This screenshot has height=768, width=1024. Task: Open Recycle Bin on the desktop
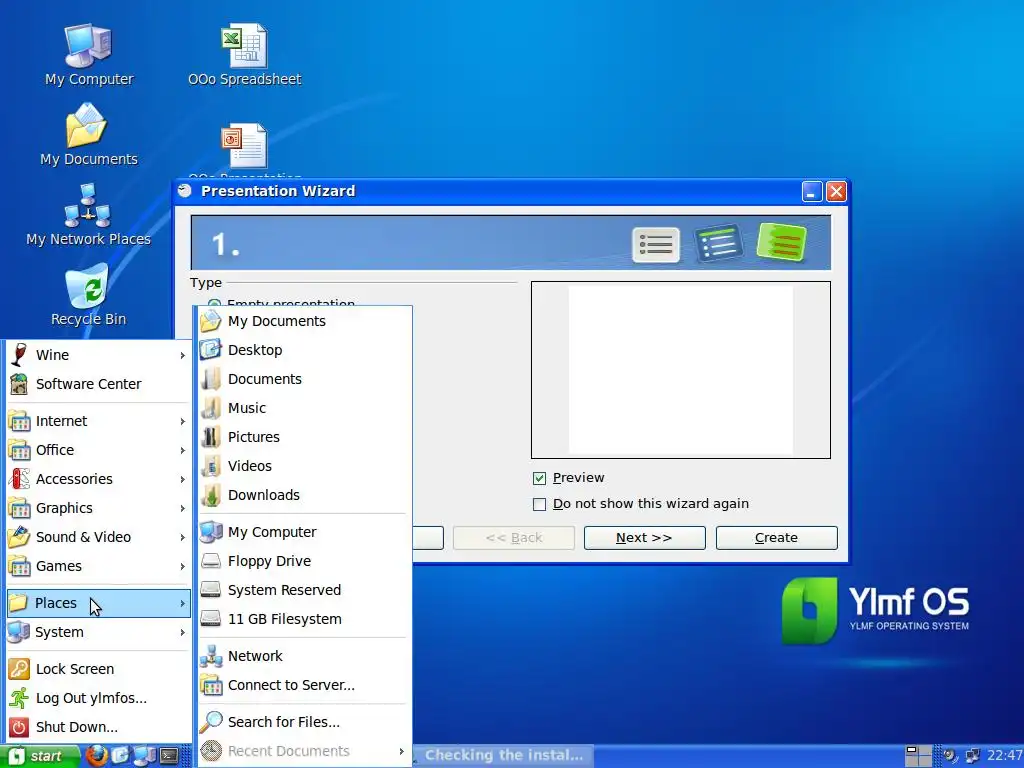coord(88,295)
